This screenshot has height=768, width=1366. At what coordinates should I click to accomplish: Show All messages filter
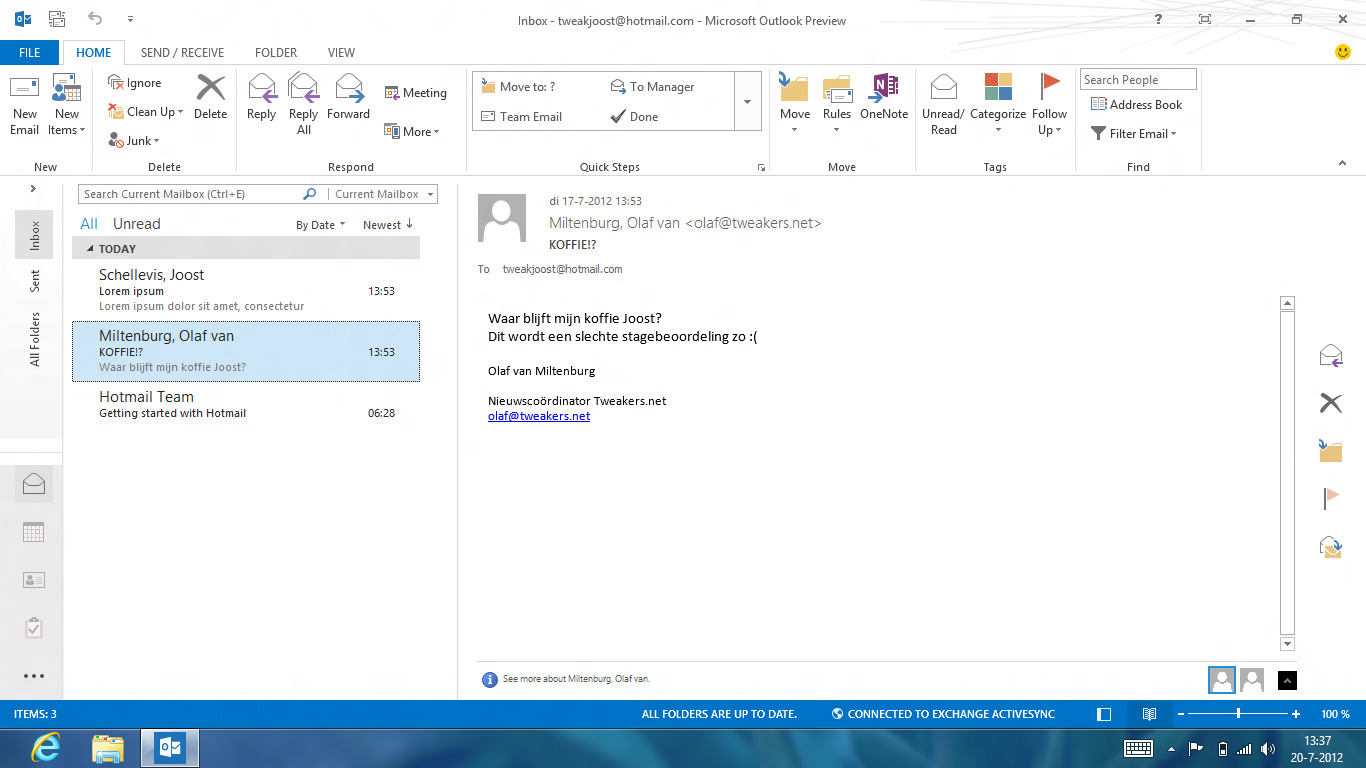89,224
